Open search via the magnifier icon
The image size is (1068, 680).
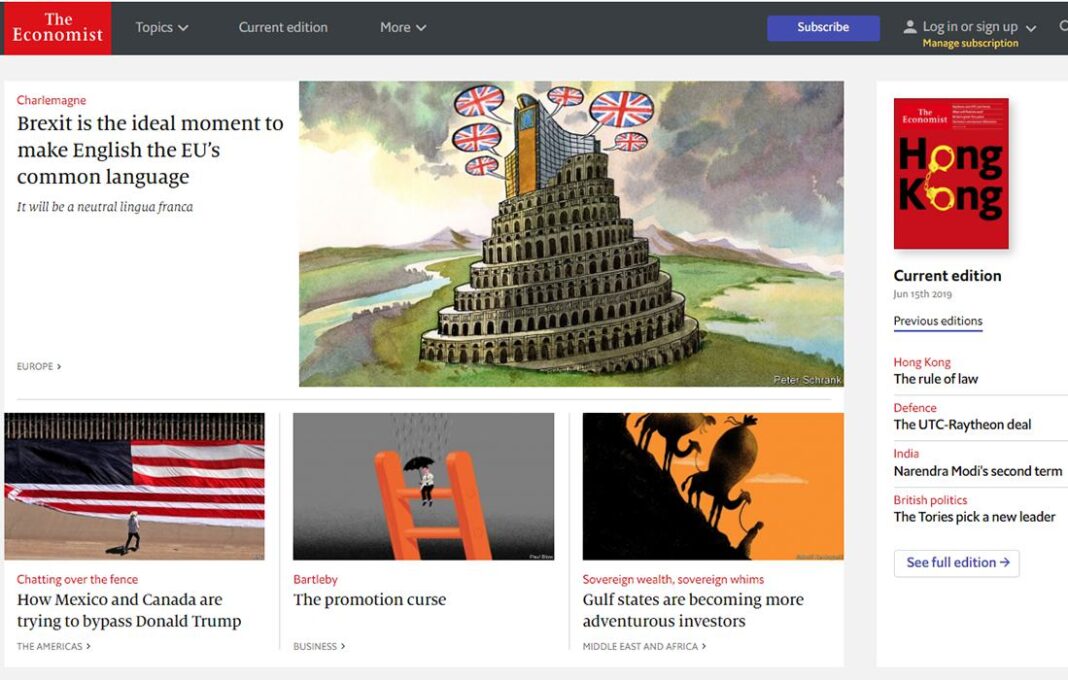pos(1063,27)
